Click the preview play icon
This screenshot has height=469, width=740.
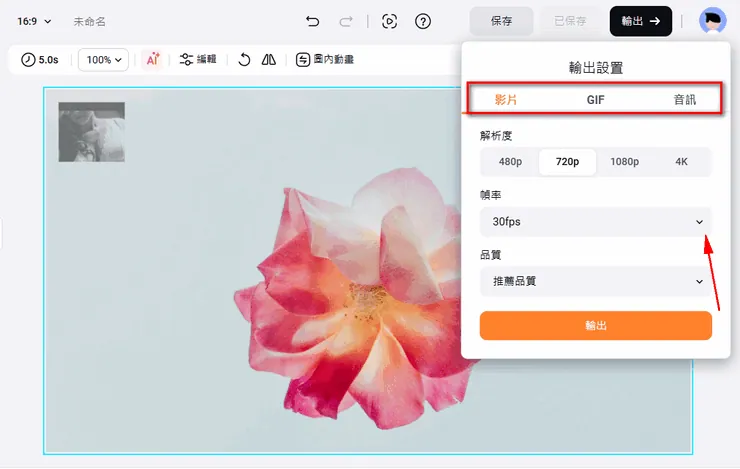point(390,21)
